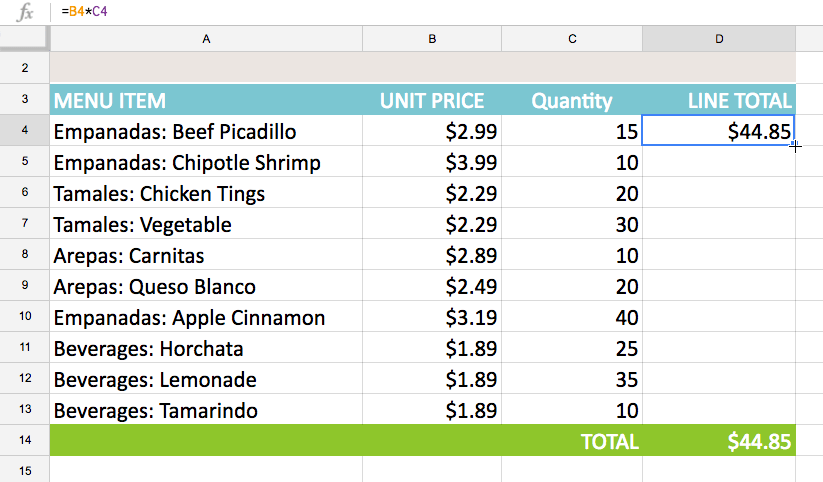Click the $3.19 Apple Cinnamon price cell

432,318
